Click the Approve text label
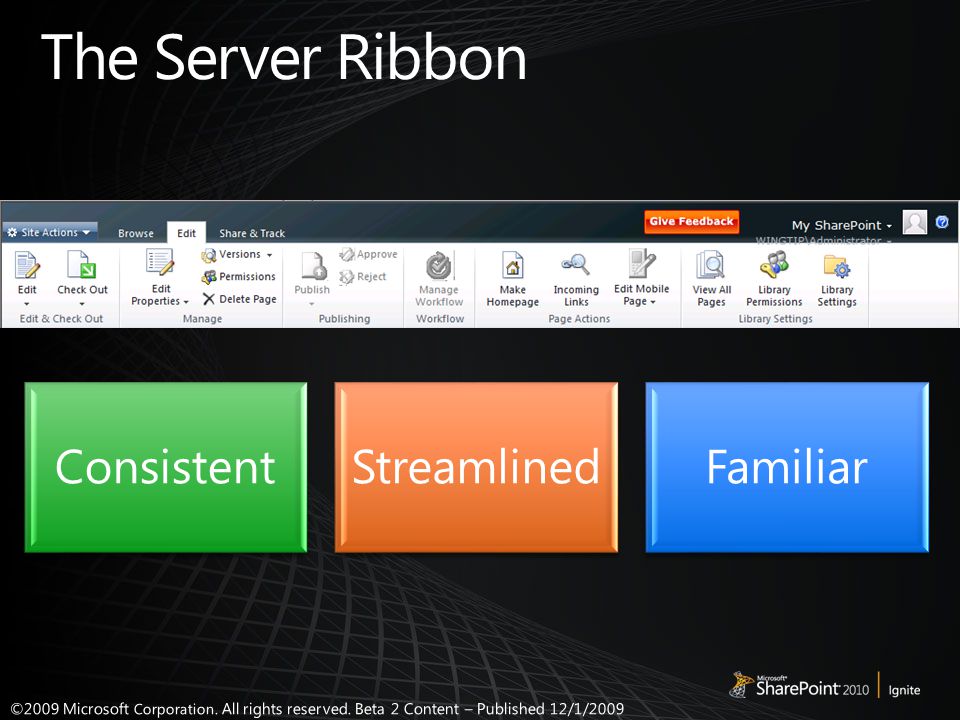The image size is (960, 720). (x=377, y=254)
